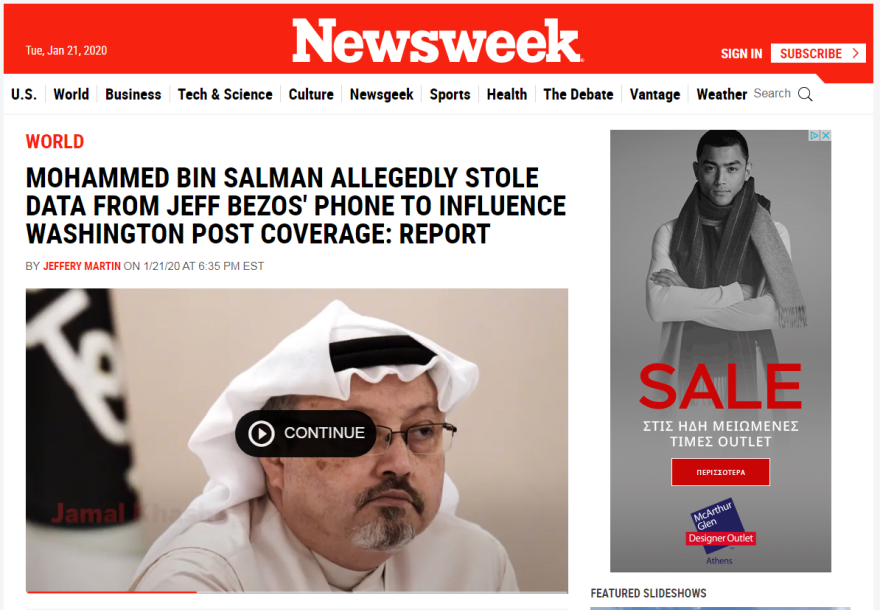
Task: Click the red WORLD category label
Action: coord(55,141)
